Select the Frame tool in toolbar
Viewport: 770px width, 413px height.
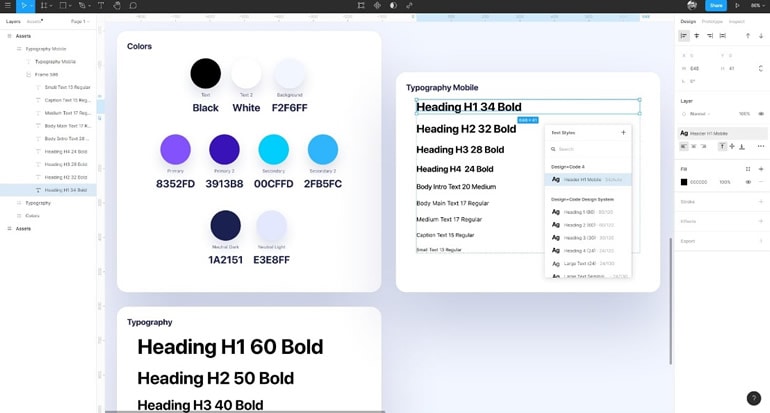pos(44,6)
